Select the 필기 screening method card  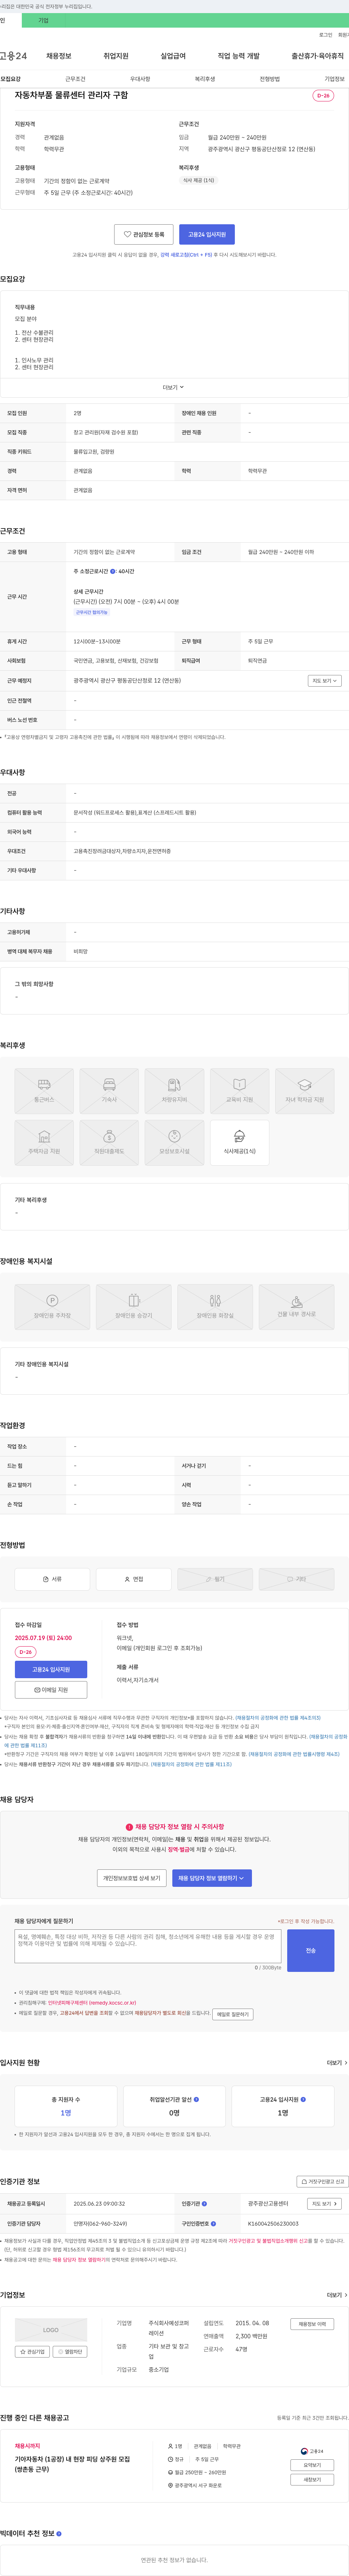tap(215, 1579)
